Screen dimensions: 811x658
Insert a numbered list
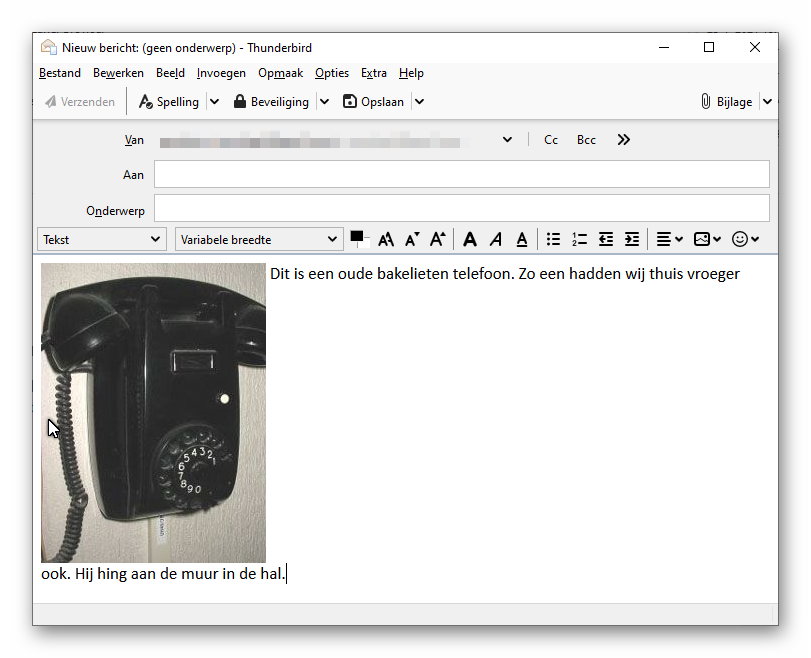(579, 240)
